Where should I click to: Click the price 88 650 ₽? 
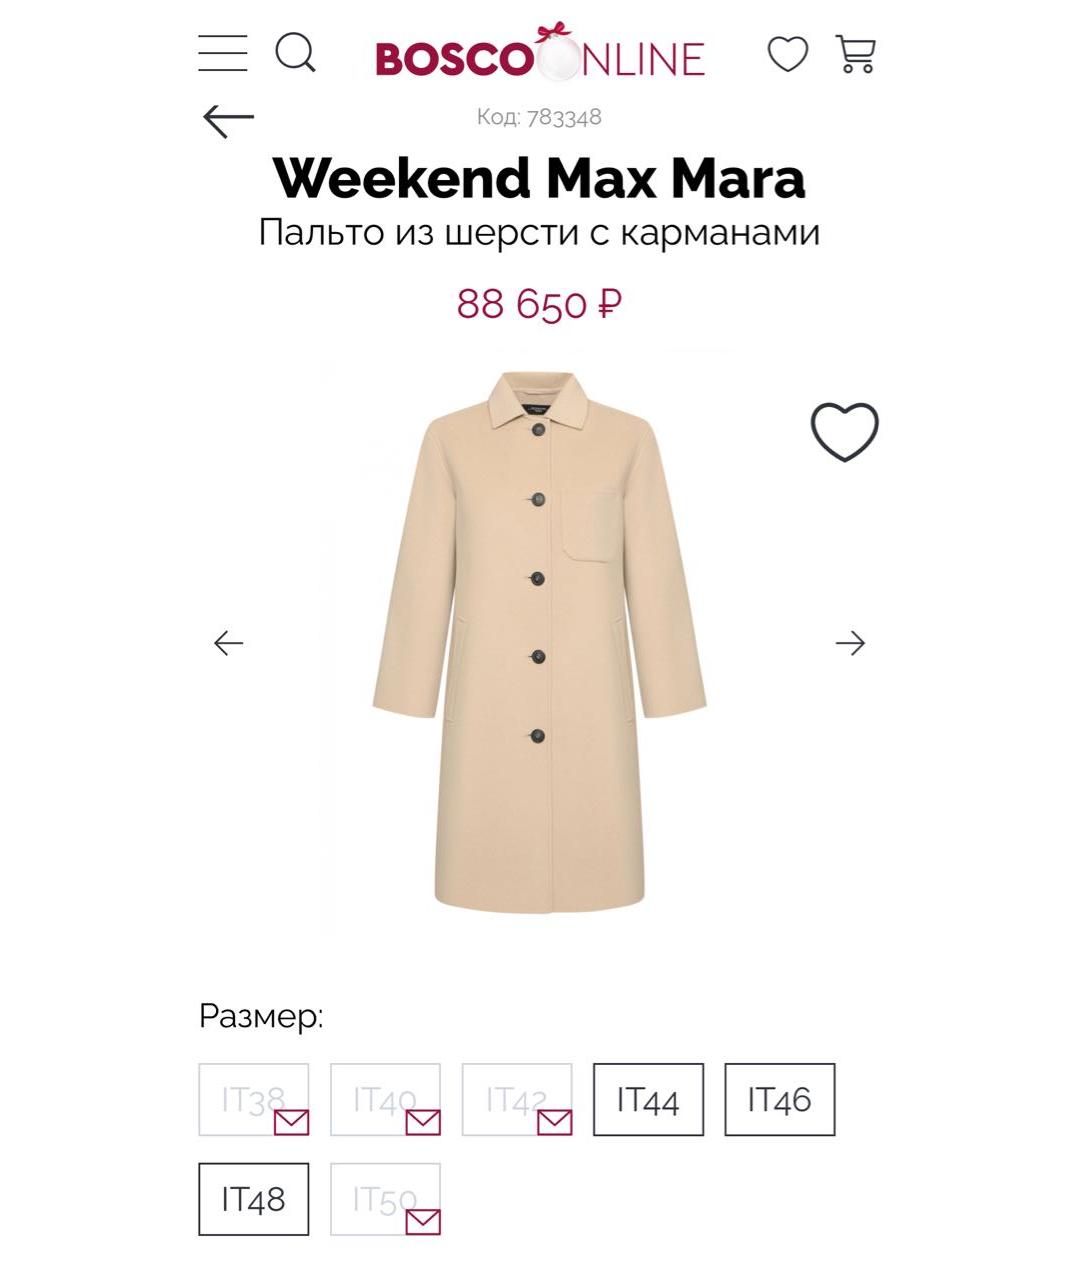pos(540,302)
